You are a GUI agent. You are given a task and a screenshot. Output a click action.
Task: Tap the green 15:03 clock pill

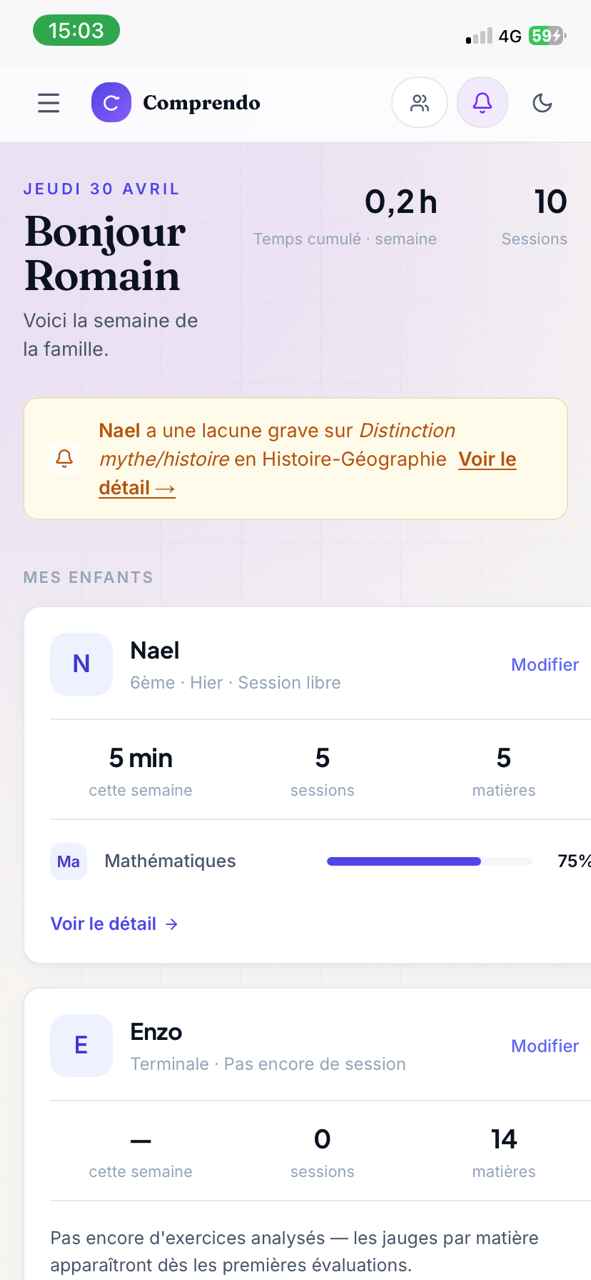tap(76, 31)
